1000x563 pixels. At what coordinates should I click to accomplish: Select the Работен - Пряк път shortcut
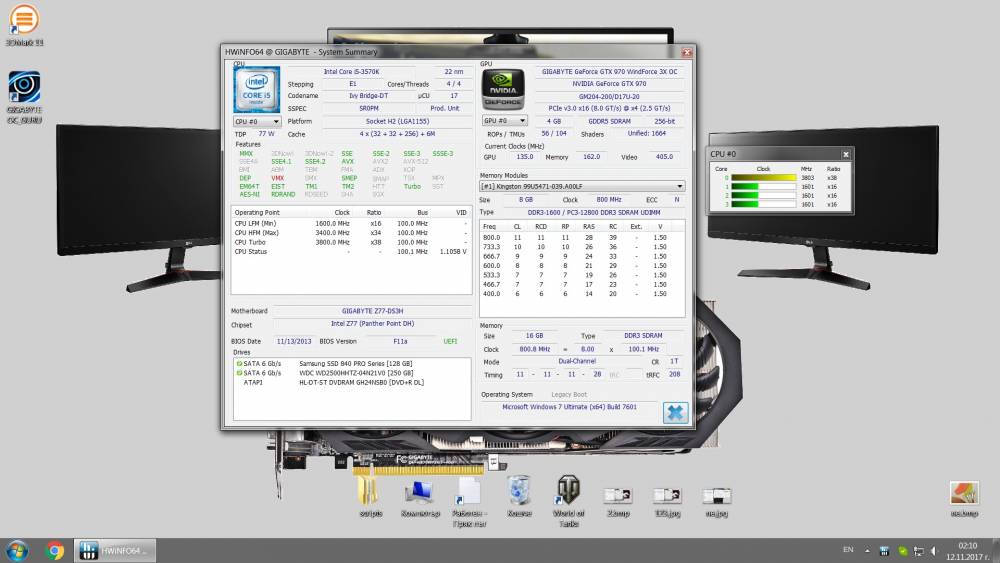(469, 502)
